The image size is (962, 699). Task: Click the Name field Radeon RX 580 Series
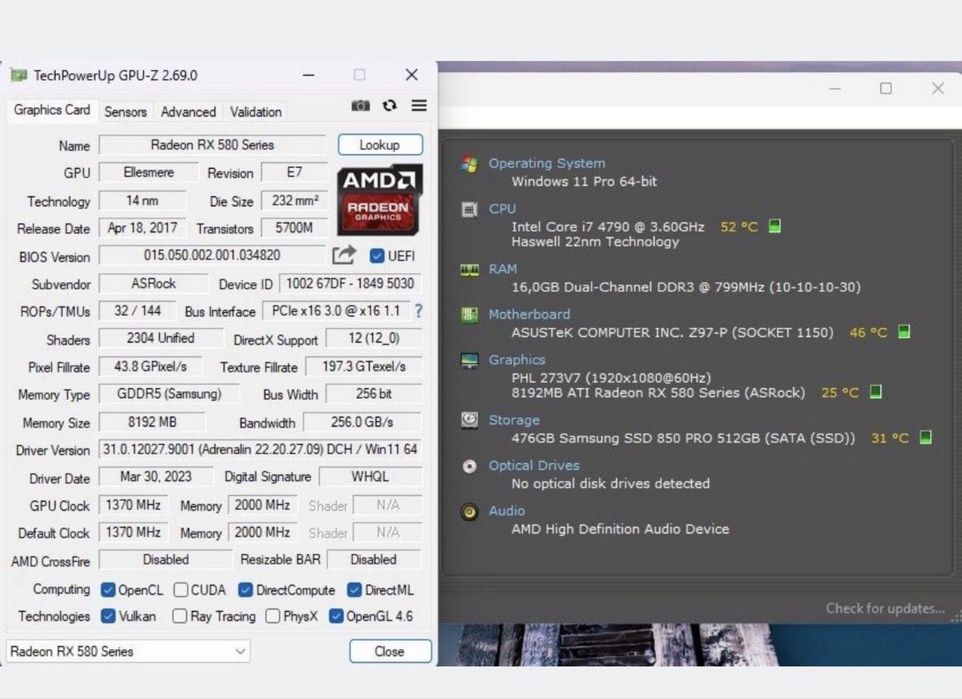[212, 145]
